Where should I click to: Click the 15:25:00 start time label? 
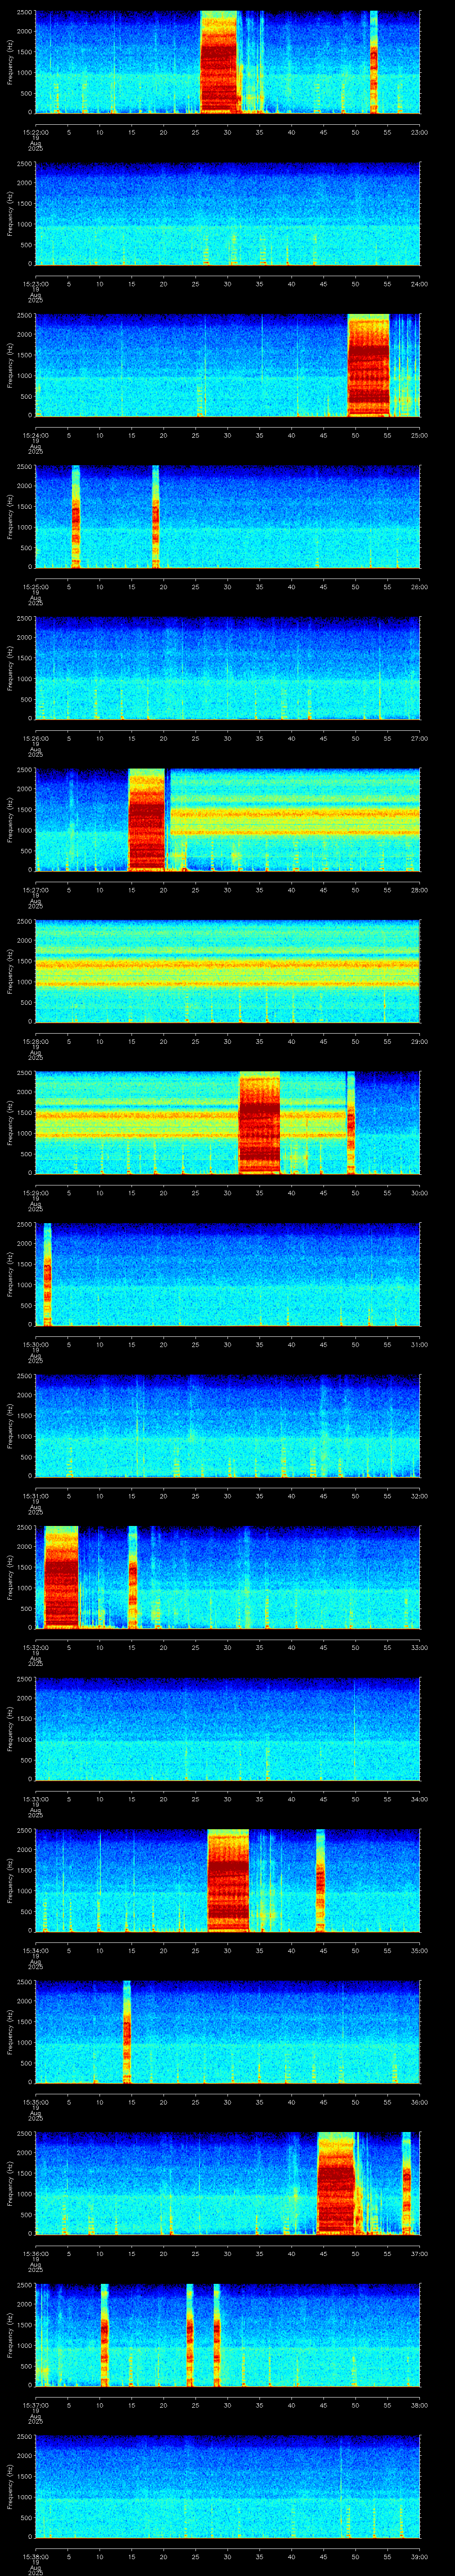click(35, 587)
